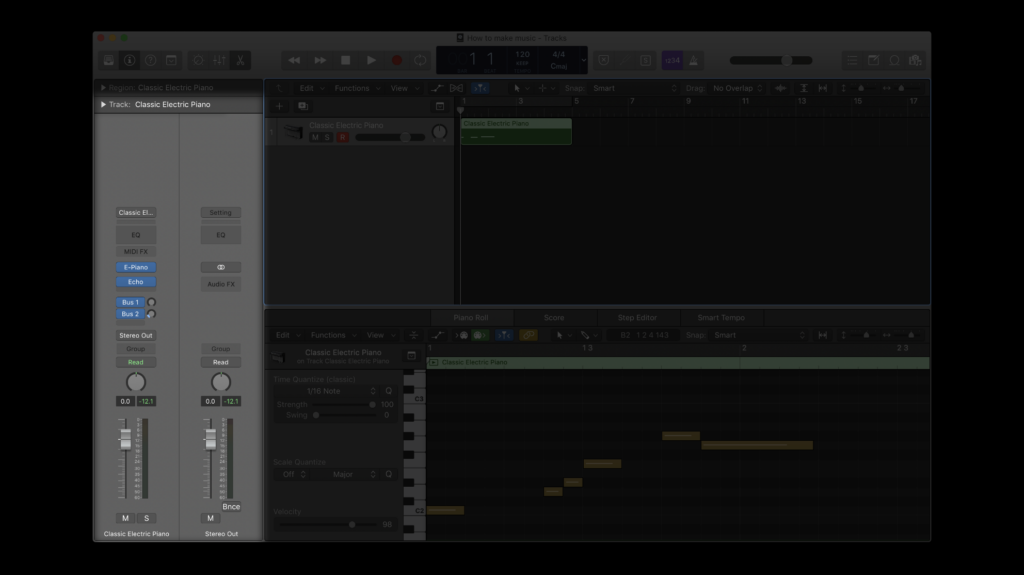Open the media Browsers icon
1024x575 pixels.
coord(916,60)
